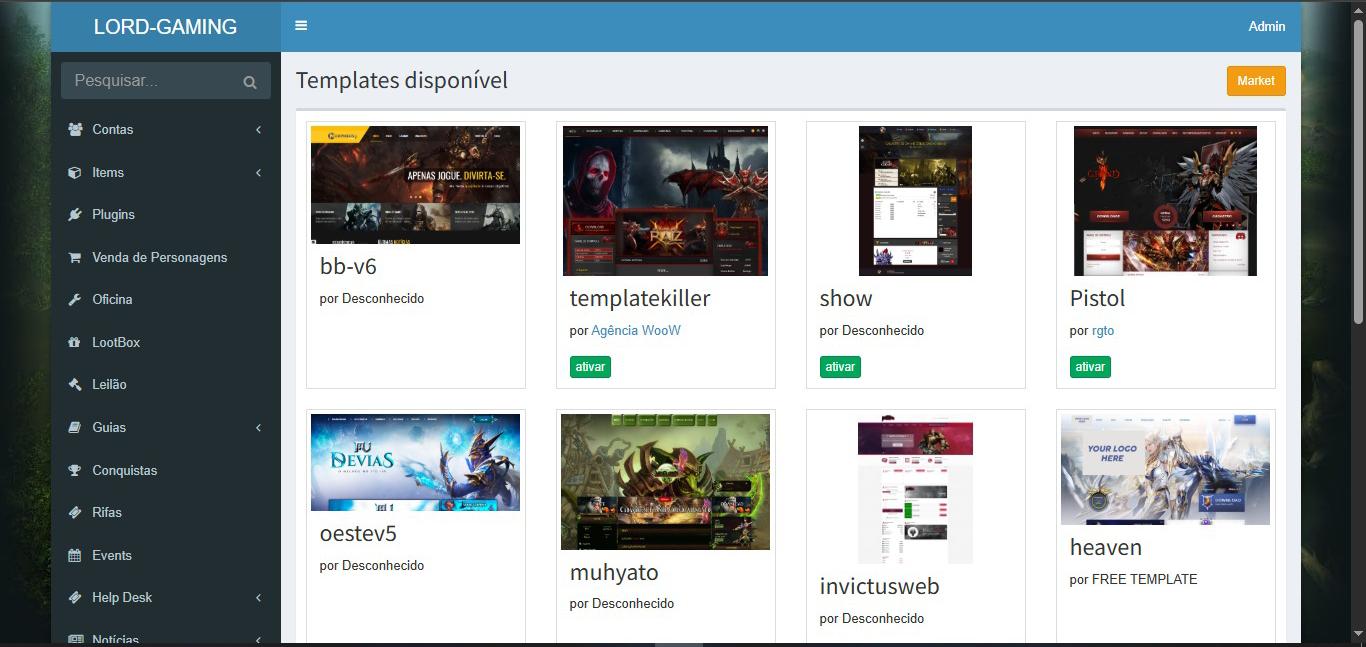Click the LORD-GAMING logo link
Viewport: 1366px width, 647px height.
[166, 27]
